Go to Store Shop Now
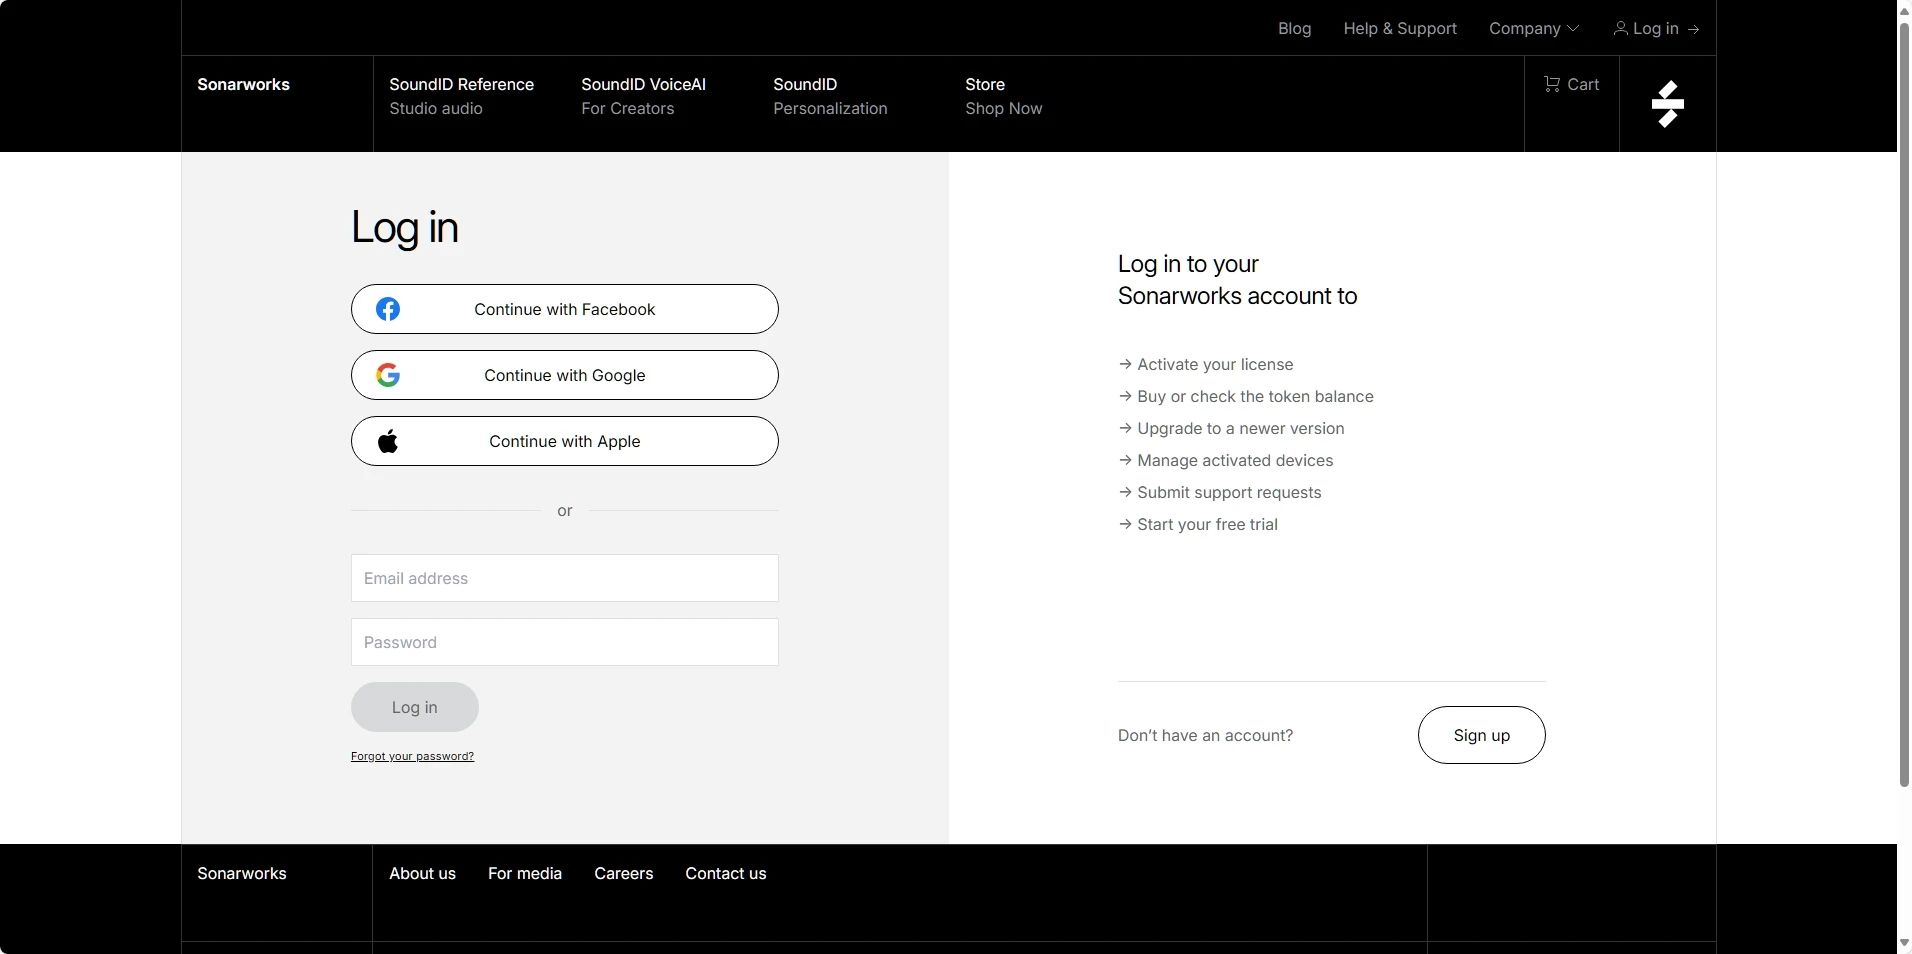The image size is (1912, 954). click(1003, 96)
